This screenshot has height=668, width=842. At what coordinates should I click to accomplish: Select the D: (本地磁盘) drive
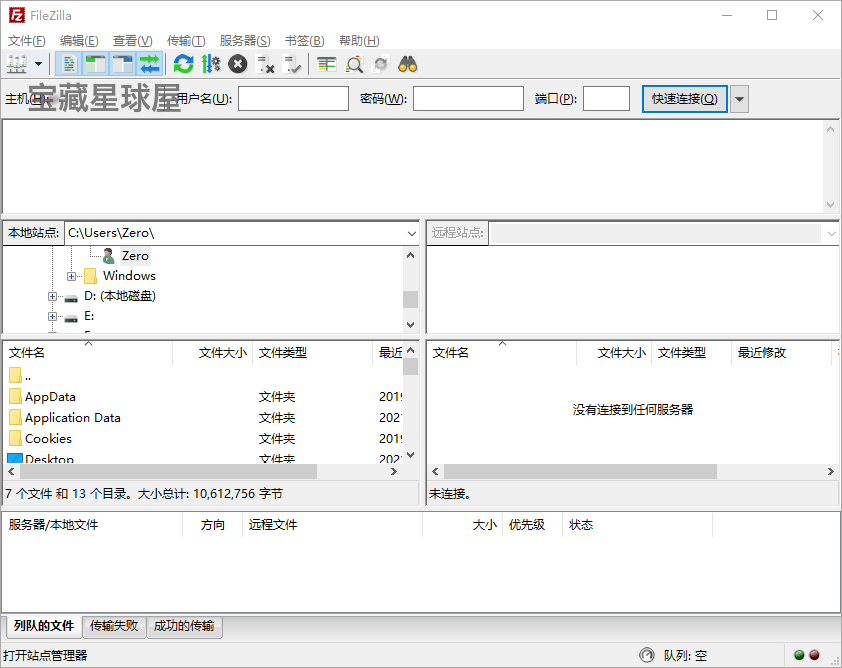120,296
